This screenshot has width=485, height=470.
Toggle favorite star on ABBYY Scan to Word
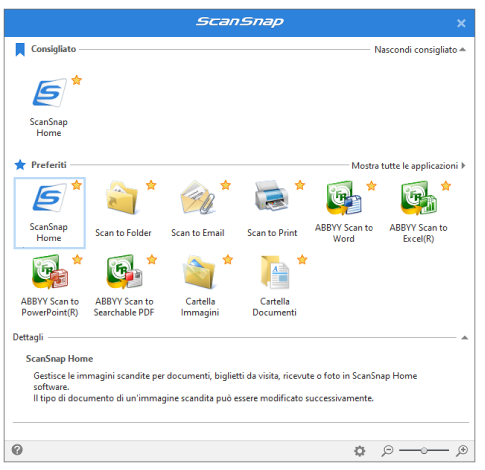click(371, 186)
